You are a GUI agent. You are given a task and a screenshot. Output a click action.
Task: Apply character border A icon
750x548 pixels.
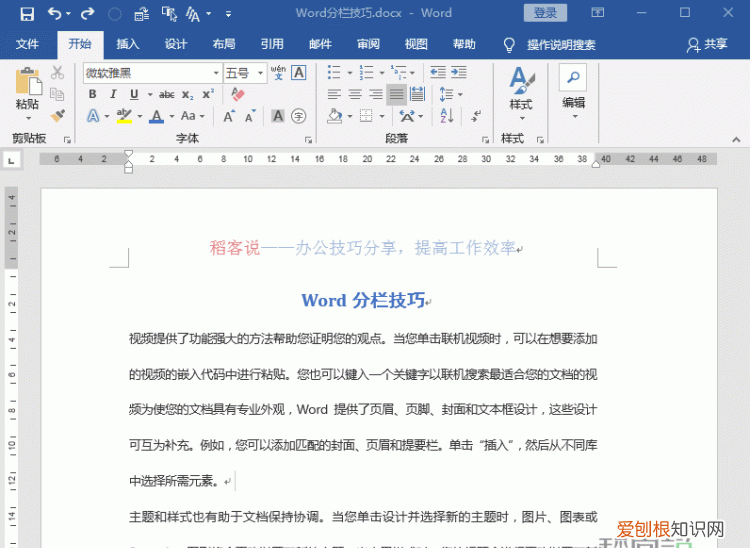point(299,73)
